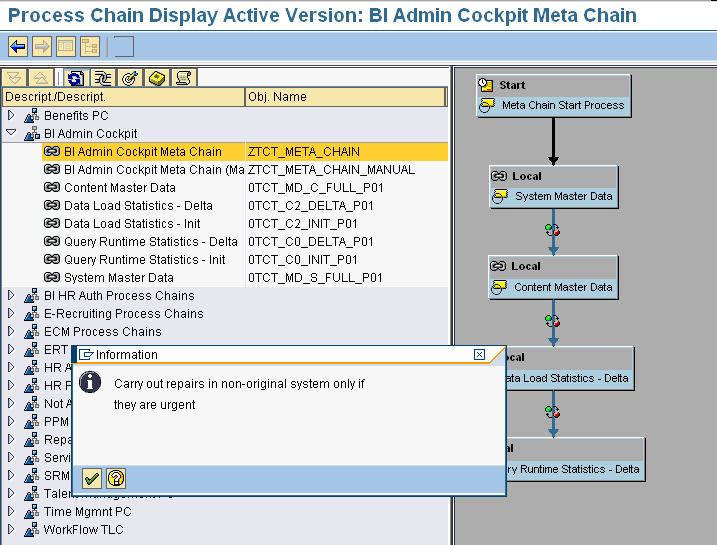
Task: Click status link icon below Content Master Data node
Action: point(552,321)
